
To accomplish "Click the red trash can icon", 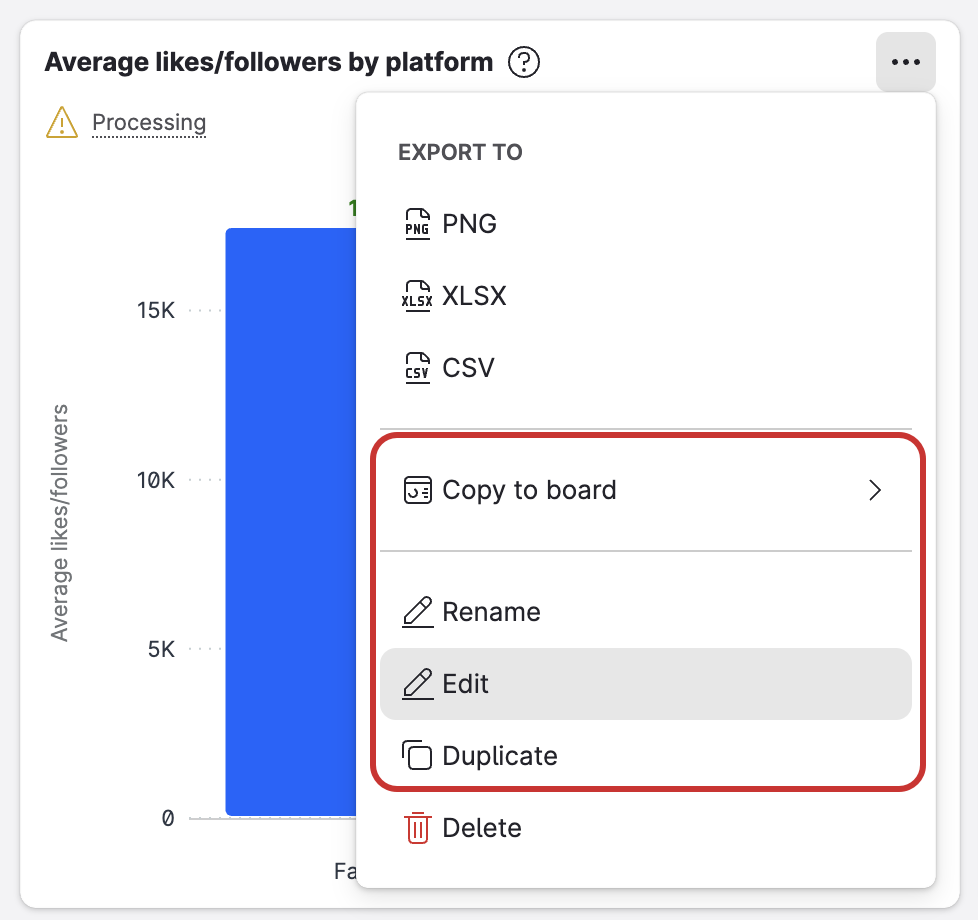I will 417,828.
